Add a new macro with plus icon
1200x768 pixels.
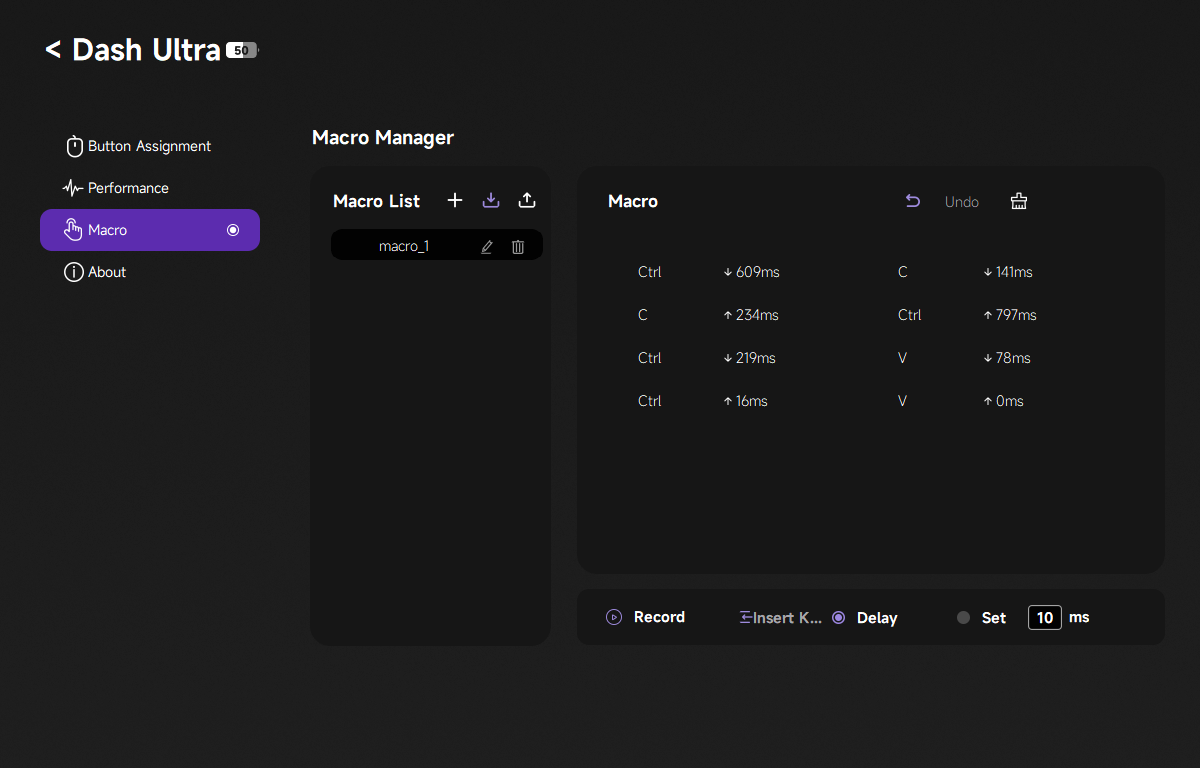(455, 201)
